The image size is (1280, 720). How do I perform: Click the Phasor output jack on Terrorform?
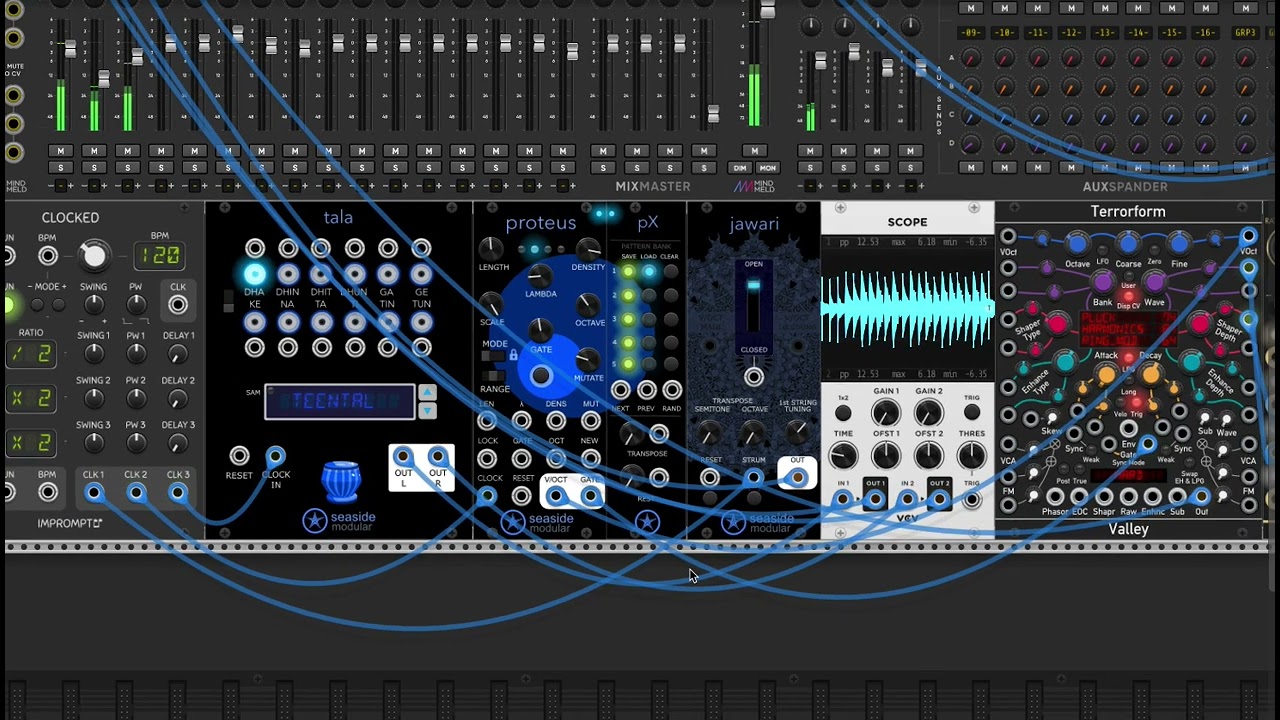[x=1055, y=496]
